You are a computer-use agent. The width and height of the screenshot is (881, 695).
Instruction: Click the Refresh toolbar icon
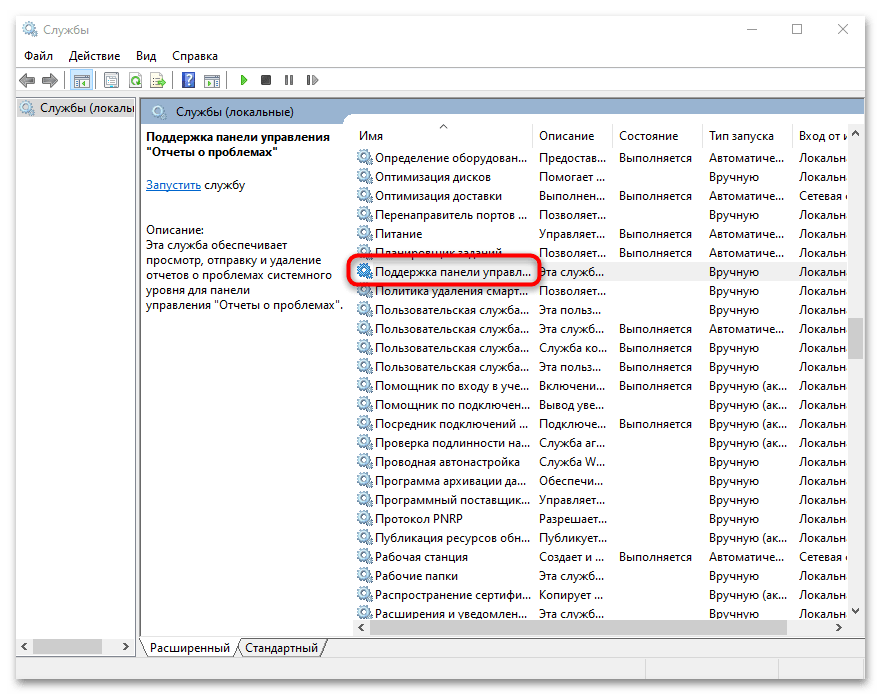point(135,80)
